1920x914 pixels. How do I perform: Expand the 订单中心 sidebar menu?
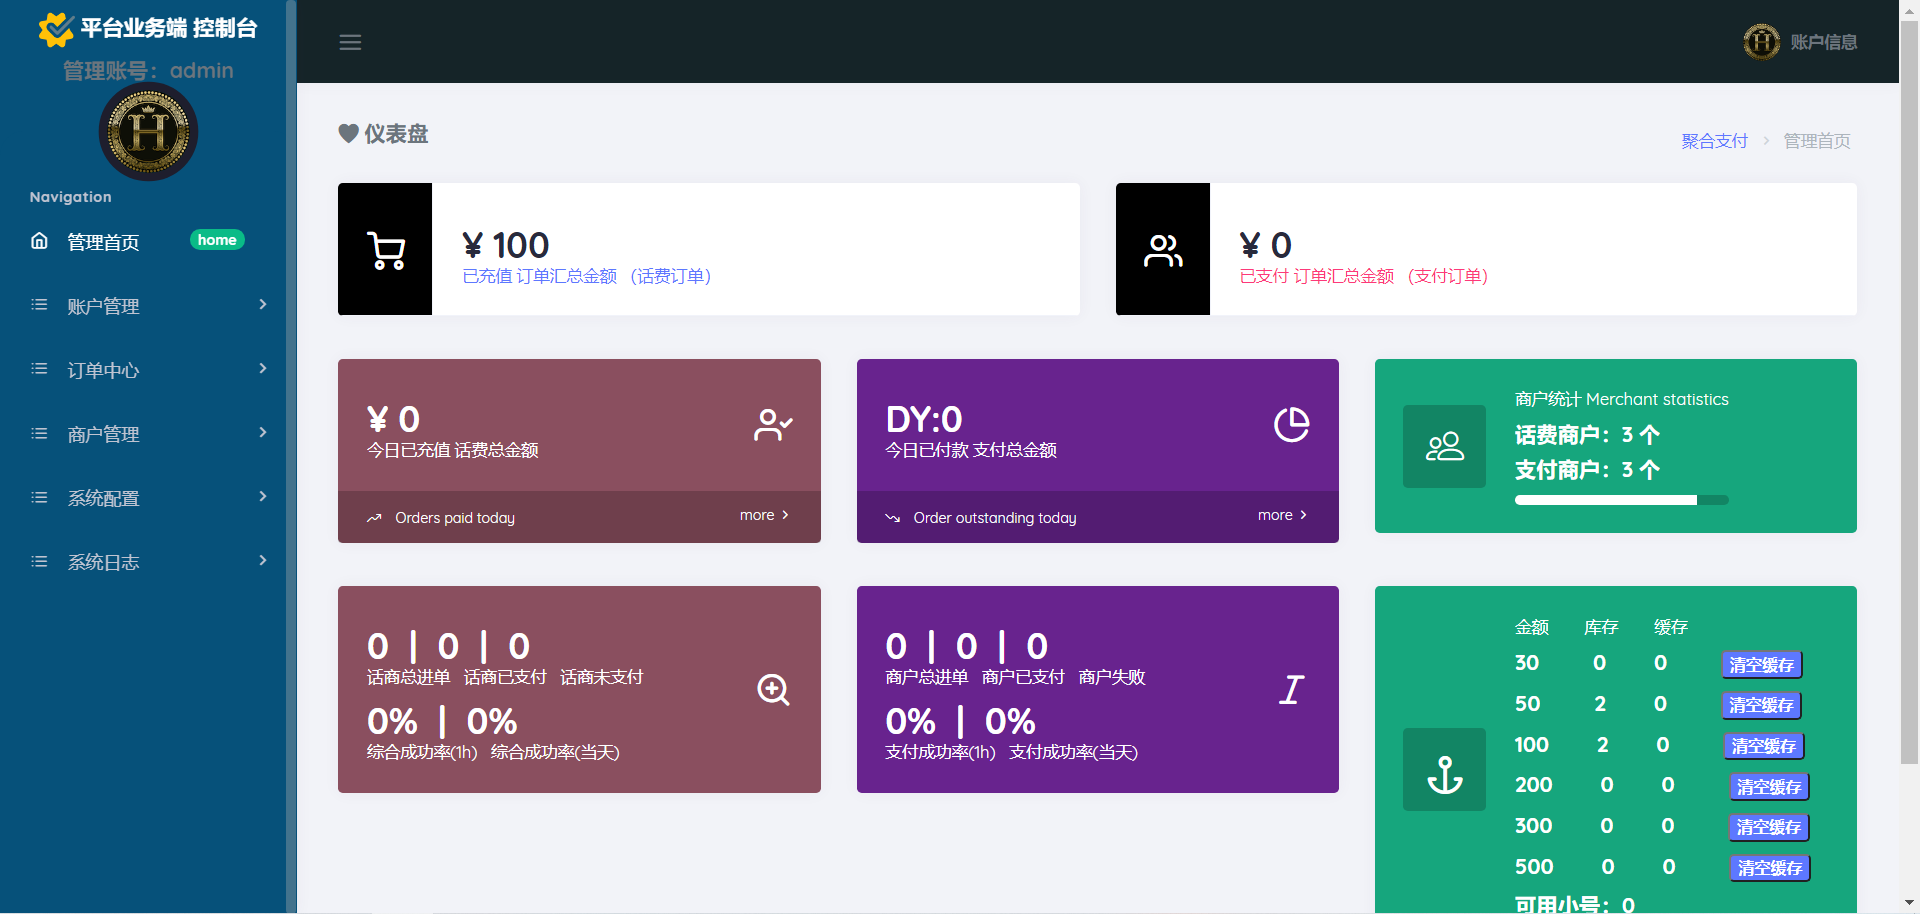tap(148, 370)
